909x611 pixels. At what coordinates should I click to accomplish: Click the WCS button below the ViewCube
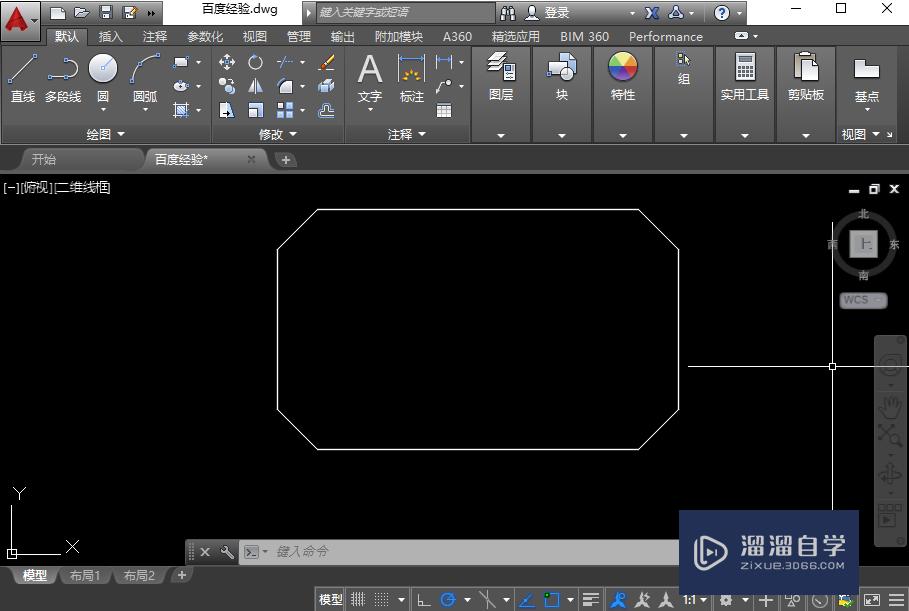click(x=861, y=299)
